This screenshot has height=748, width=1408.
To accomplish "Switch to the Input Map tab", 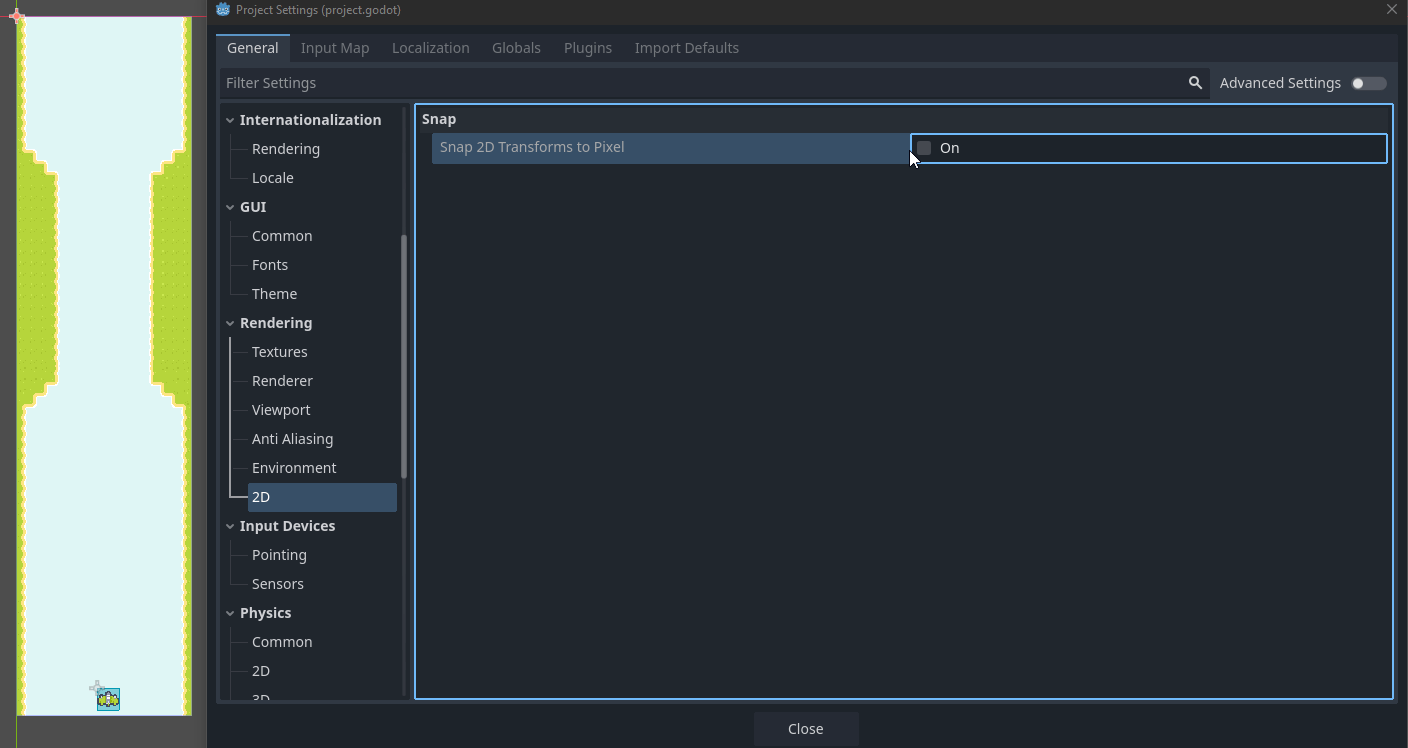I will coord(335,47).
